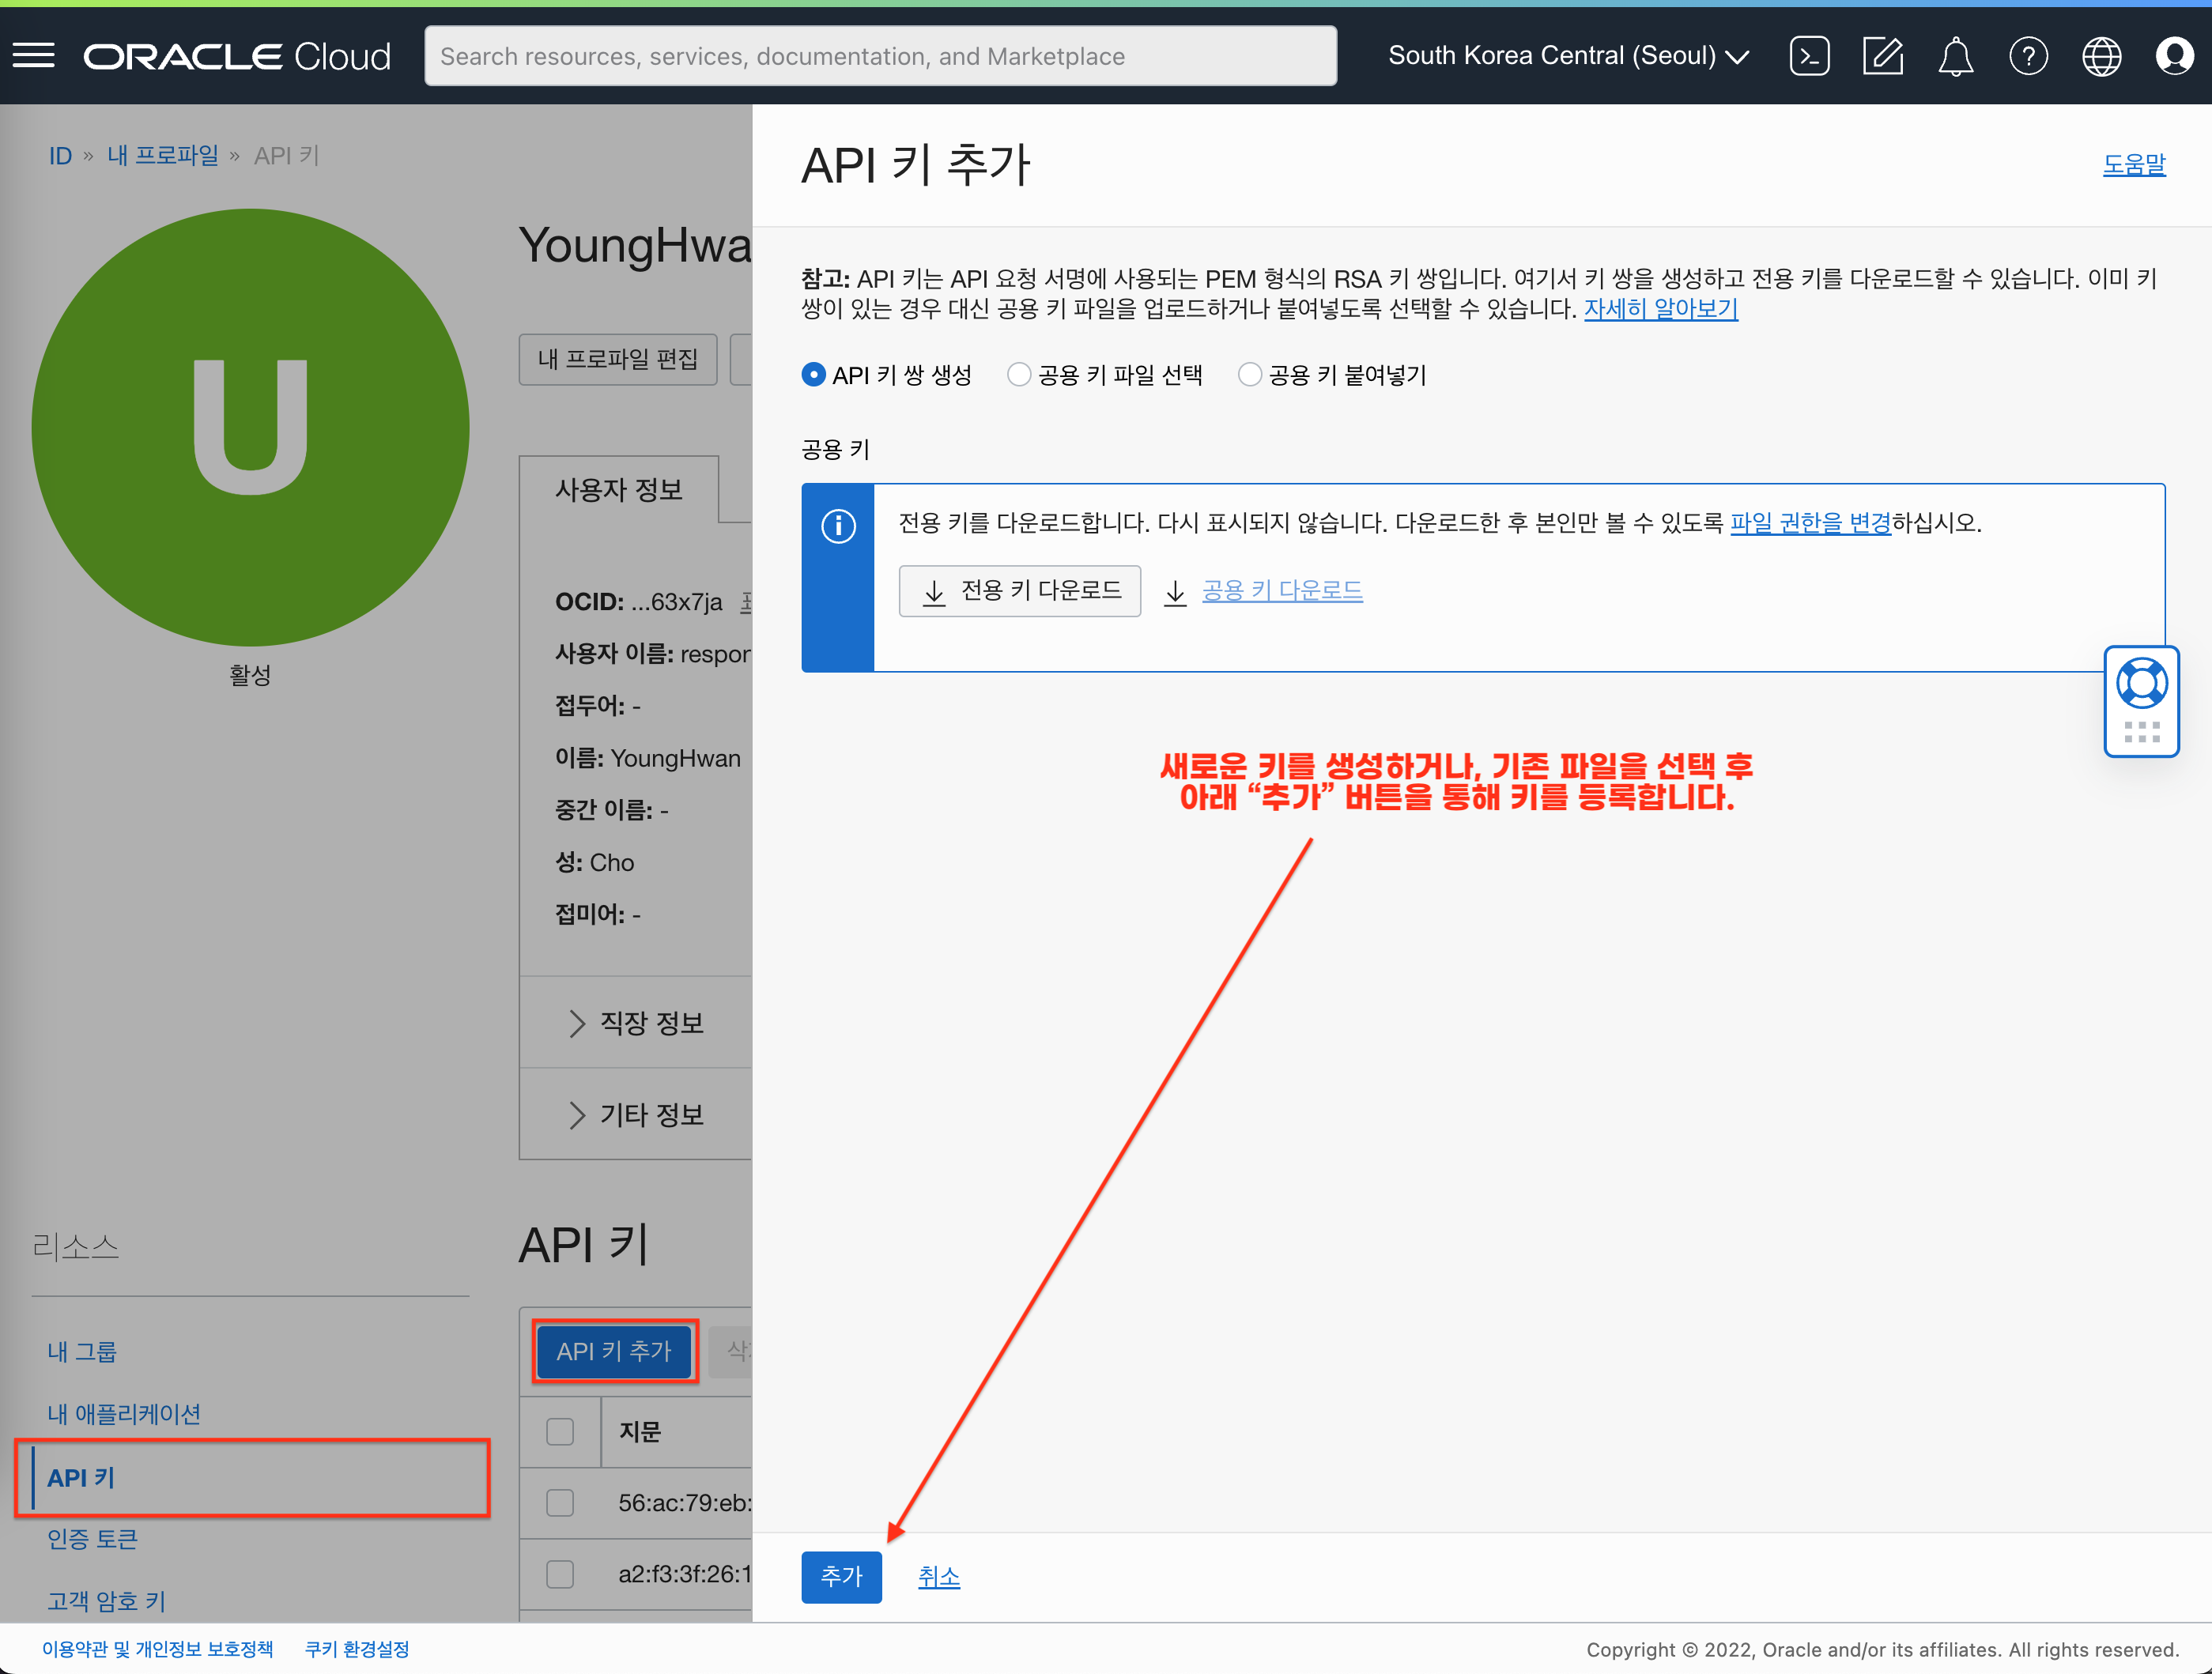The image size is (2212, 1674).
Task: Check the box for key a2:f3:3f:26
Action: (x=560, y=1573)
